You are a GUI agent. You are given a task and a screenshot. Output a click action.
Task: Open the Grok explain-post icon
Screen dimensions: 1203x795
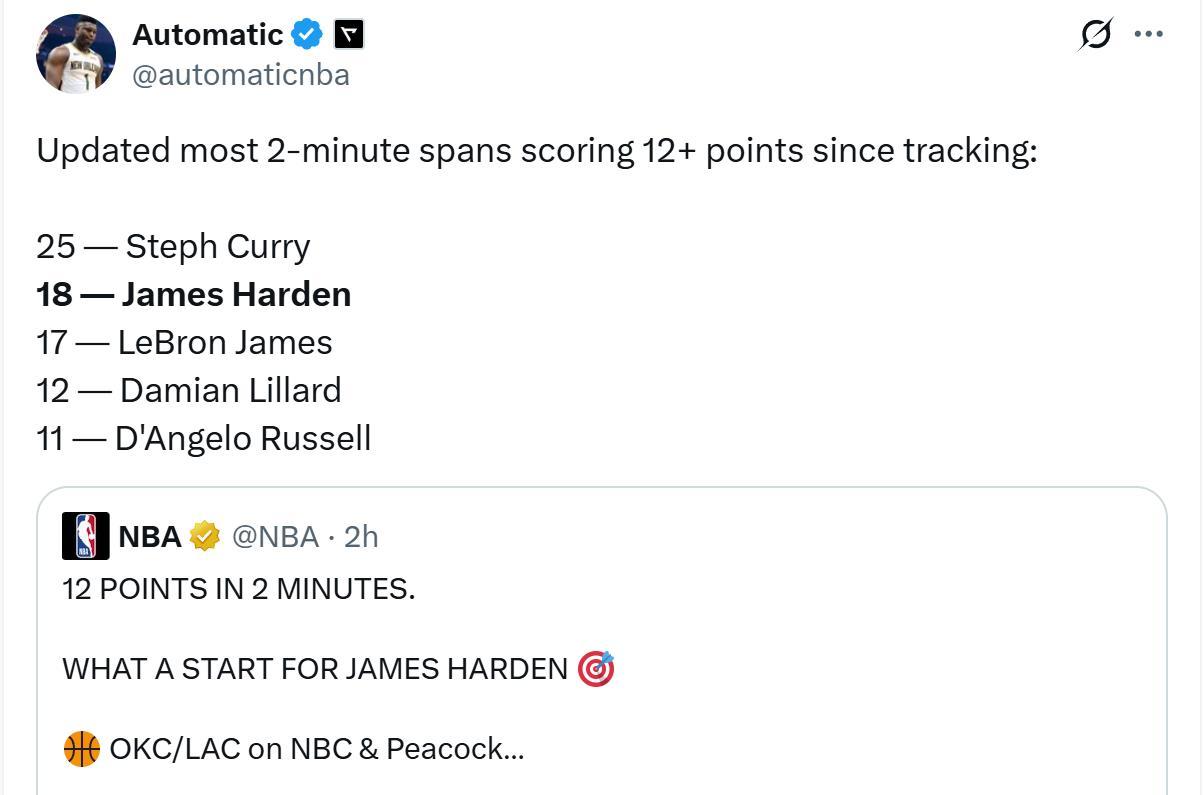pos(1095,35)
